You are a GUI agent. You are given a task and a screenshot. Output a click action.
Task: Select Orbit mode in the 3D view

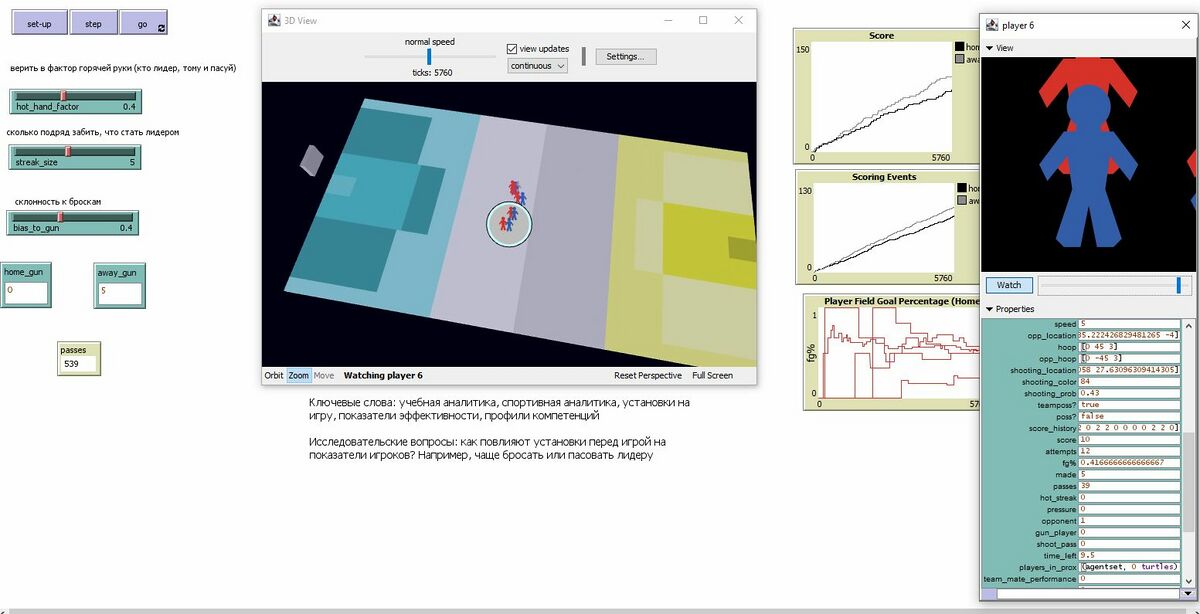[273, 376]
